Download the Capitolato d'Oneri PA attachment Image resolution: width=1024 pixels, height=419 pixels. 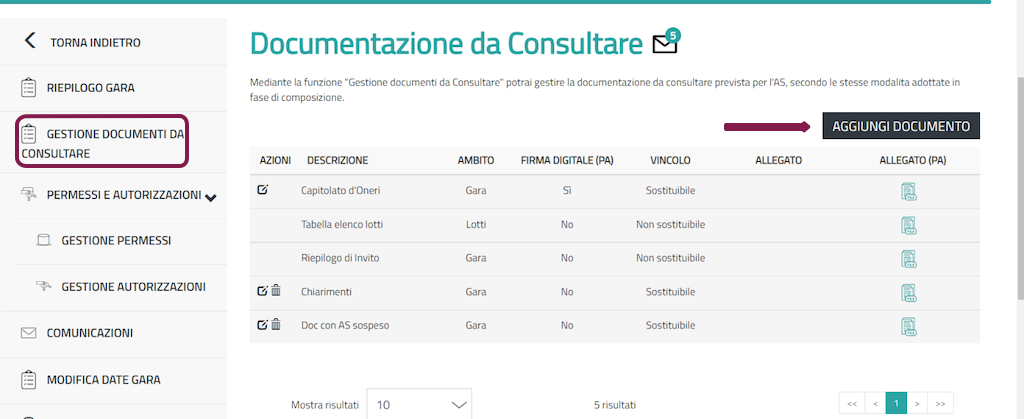click(908, 191)
